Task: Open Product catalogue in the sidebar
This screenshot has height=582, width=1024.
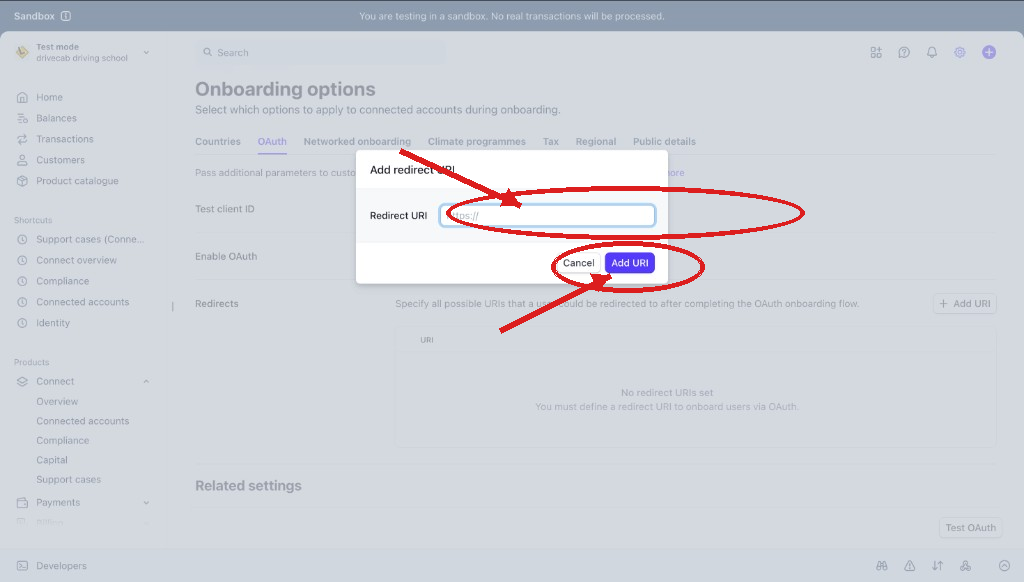Action: (77, 181)
